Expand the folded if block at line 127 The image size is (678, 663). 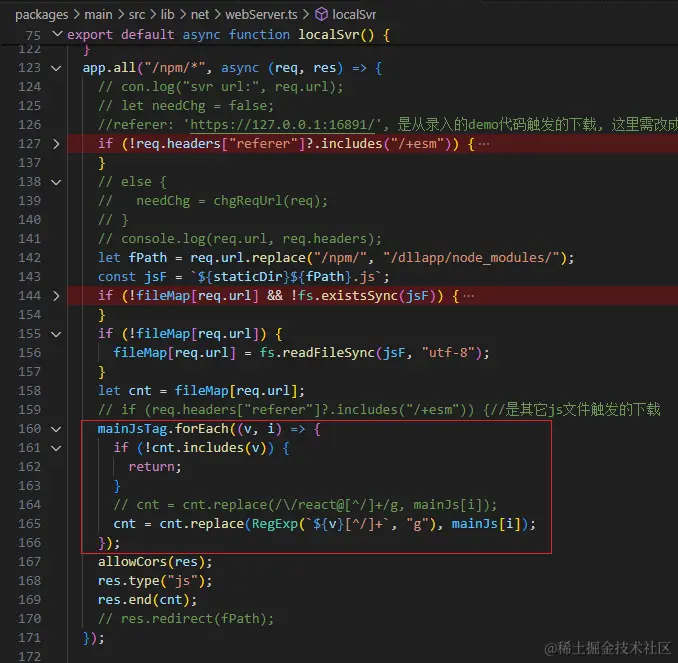pyautogui.click(x=56, y=144)
